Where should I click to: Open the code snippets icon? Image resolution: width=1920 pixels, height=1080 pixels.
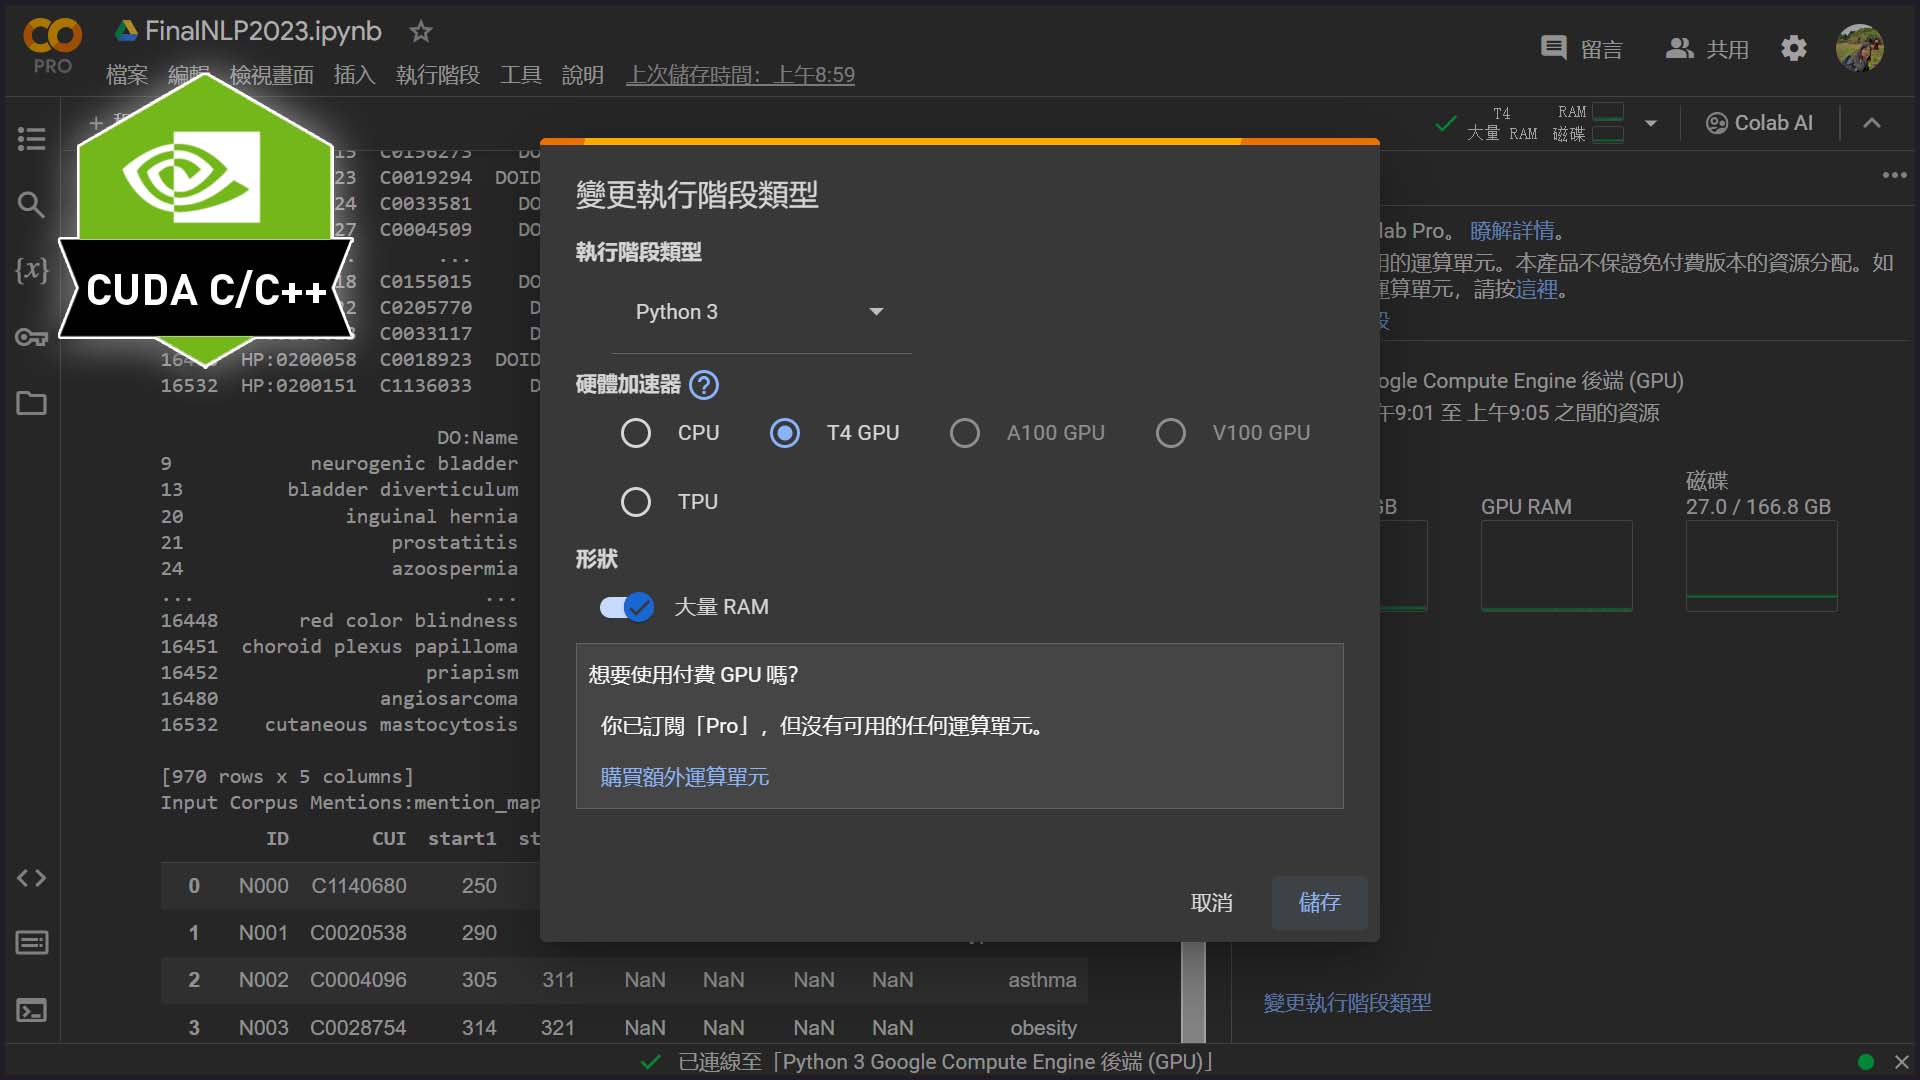tap(31, 878)
